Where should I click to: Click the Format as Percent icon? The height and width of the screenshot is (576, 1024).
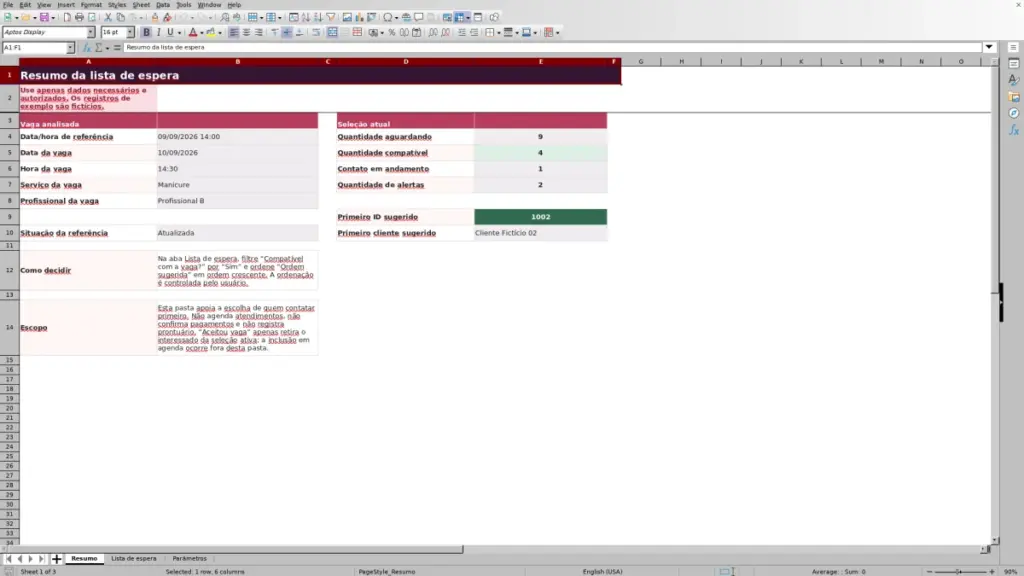[x=392, y=33]
